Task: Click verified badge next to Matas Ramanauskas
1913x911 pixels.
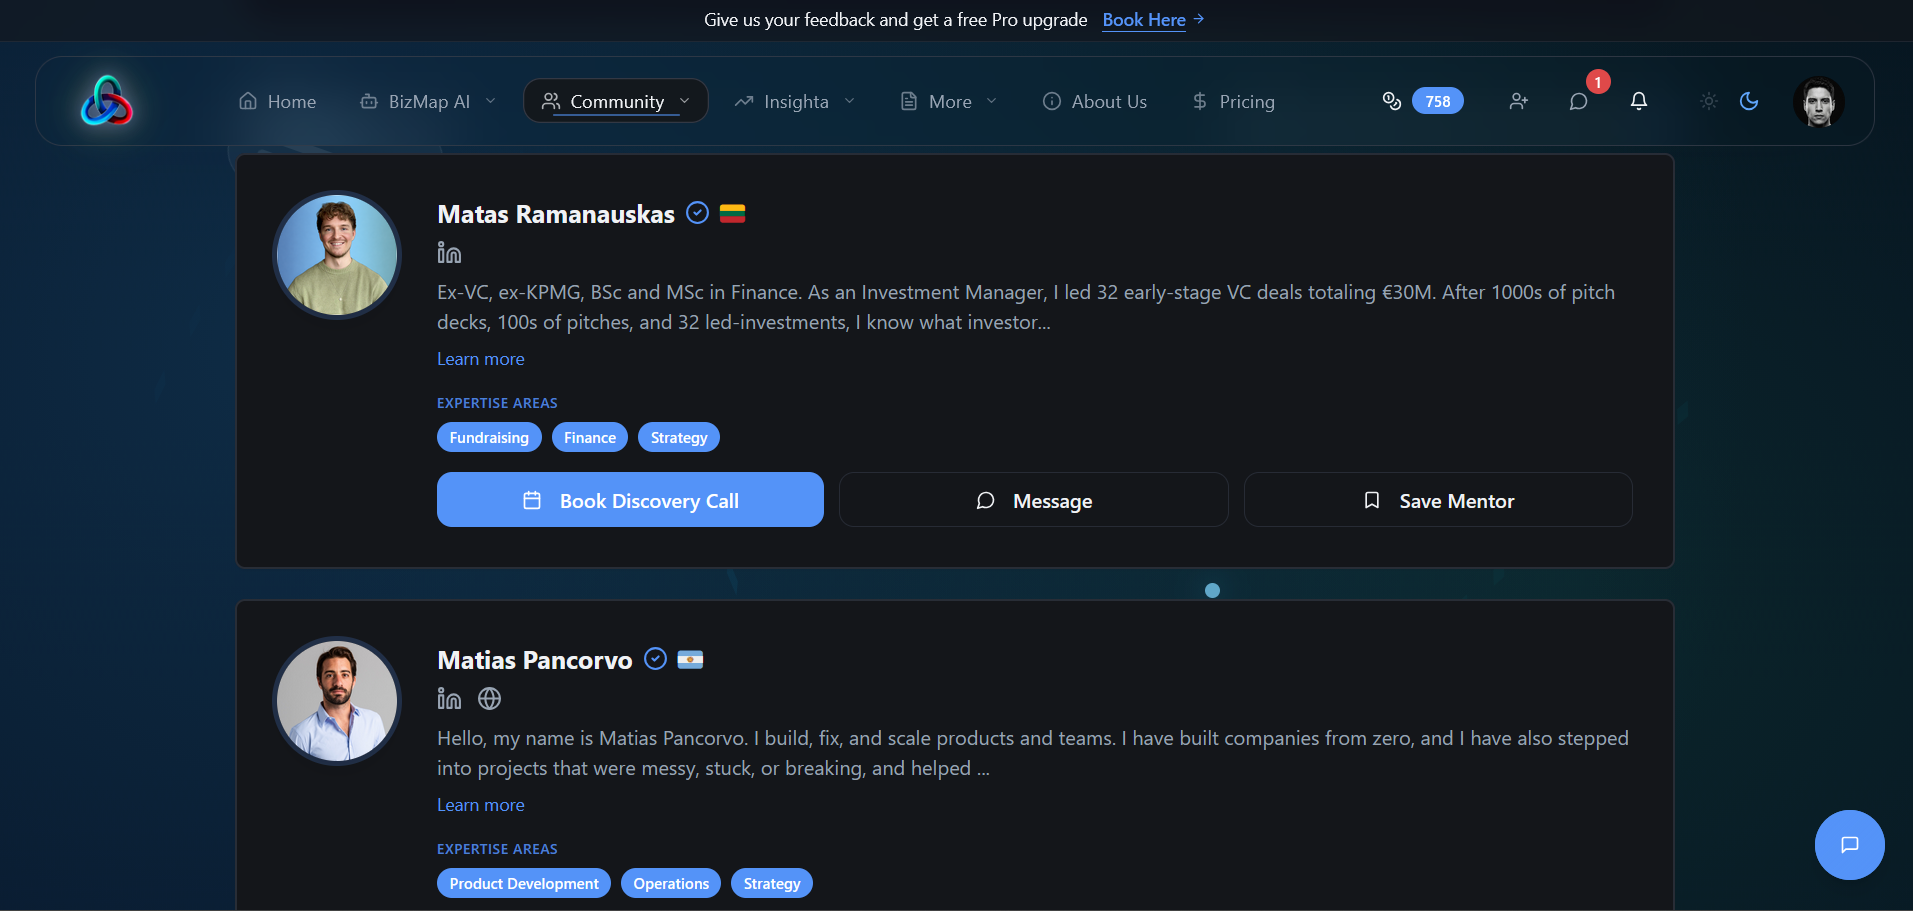Action: (x=697, y=213)
